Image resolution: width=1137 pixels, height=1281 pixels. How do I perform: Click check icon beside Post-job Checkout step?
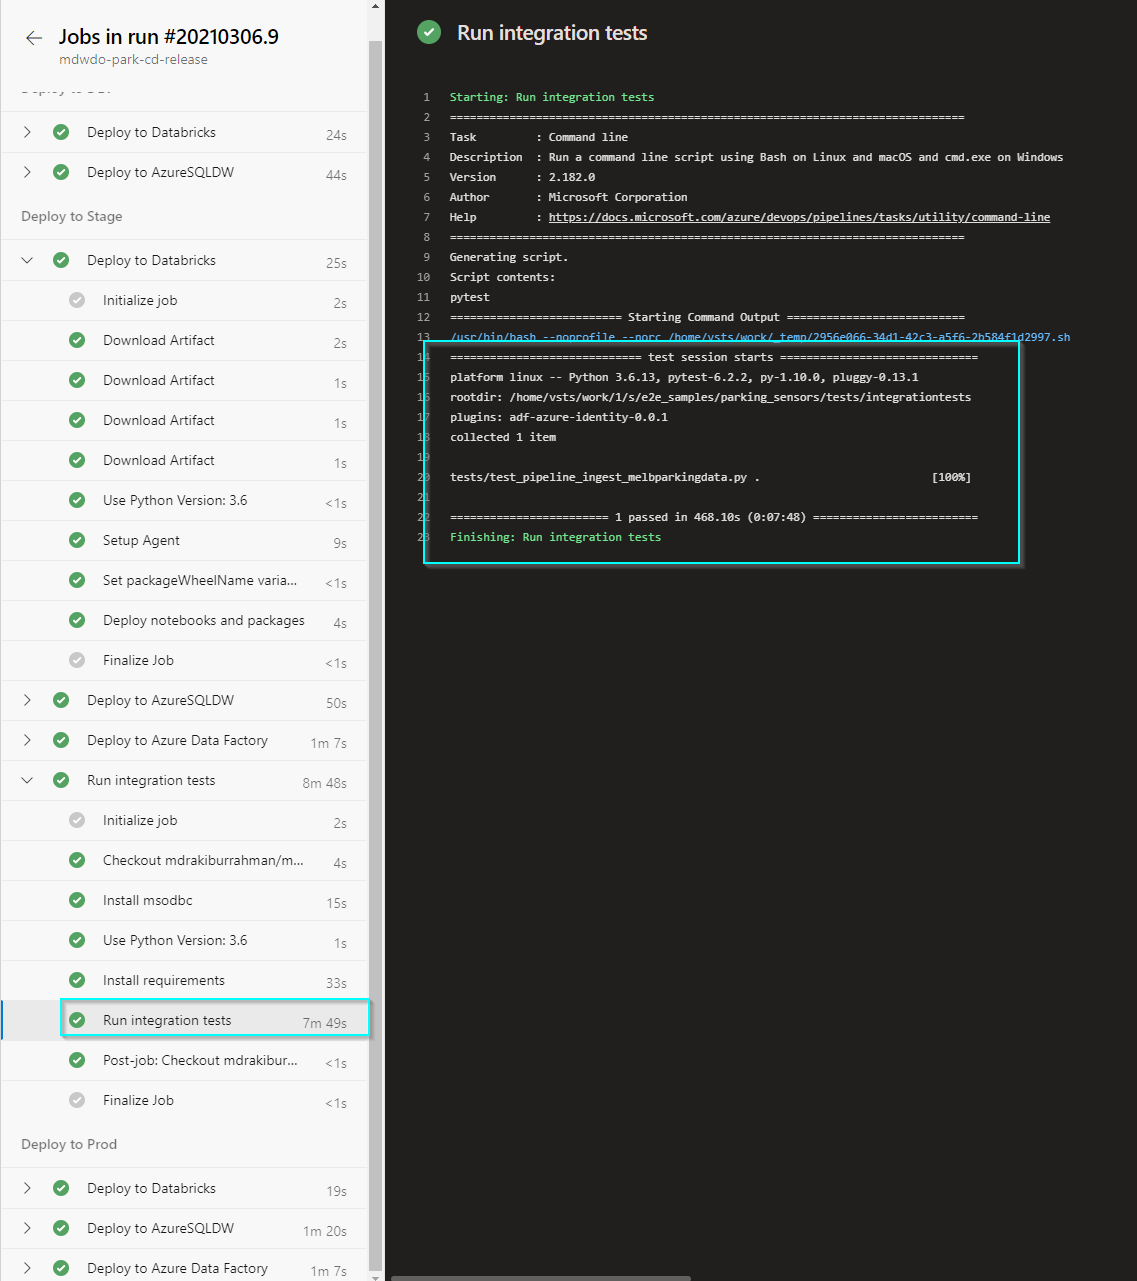(x=77, y=1060)
